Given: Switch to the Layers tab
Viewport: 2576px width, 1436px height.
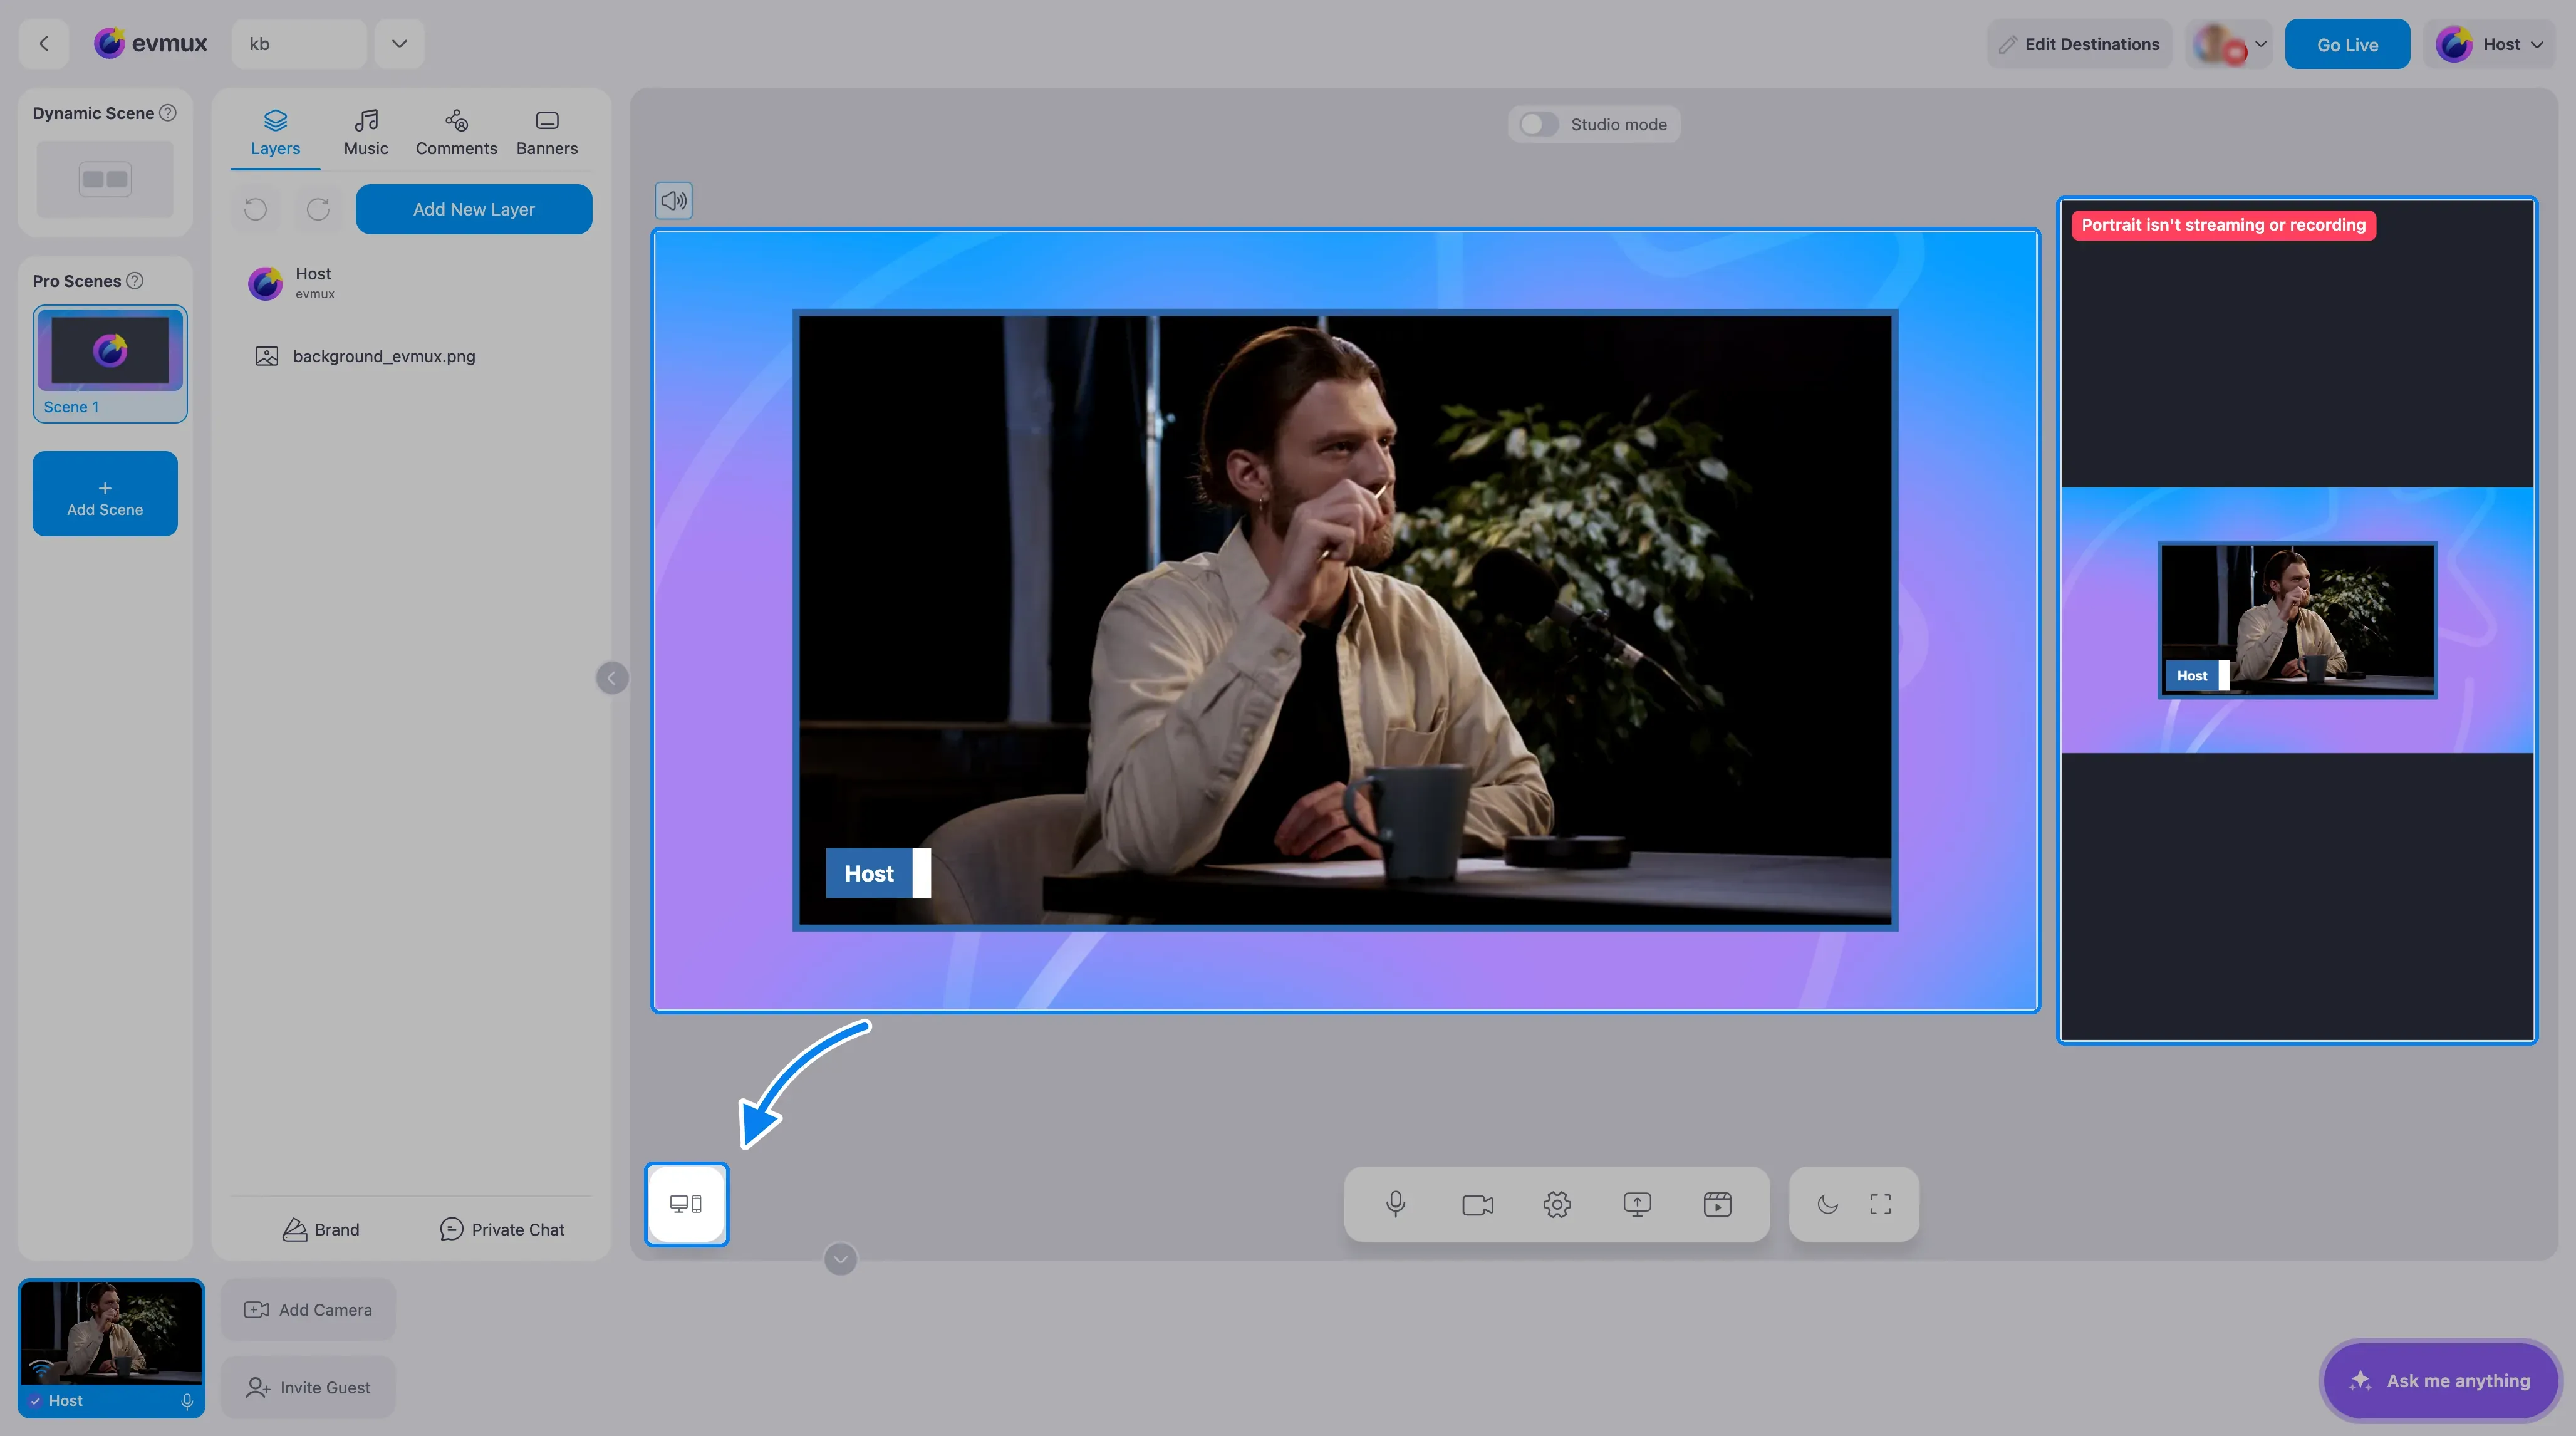Looking at the screenshot, I should [x=275, y=133].
